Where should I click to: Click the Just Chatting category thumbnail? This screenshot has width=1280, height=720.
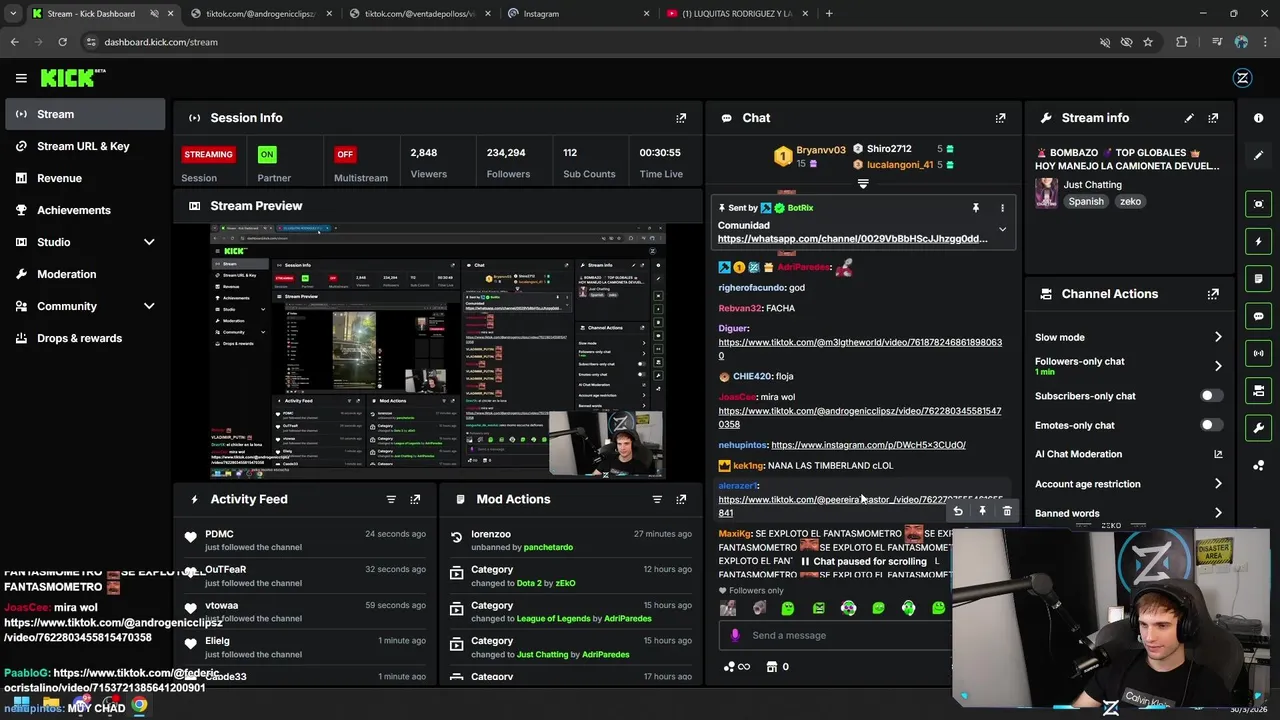(x=1046, y=193)
